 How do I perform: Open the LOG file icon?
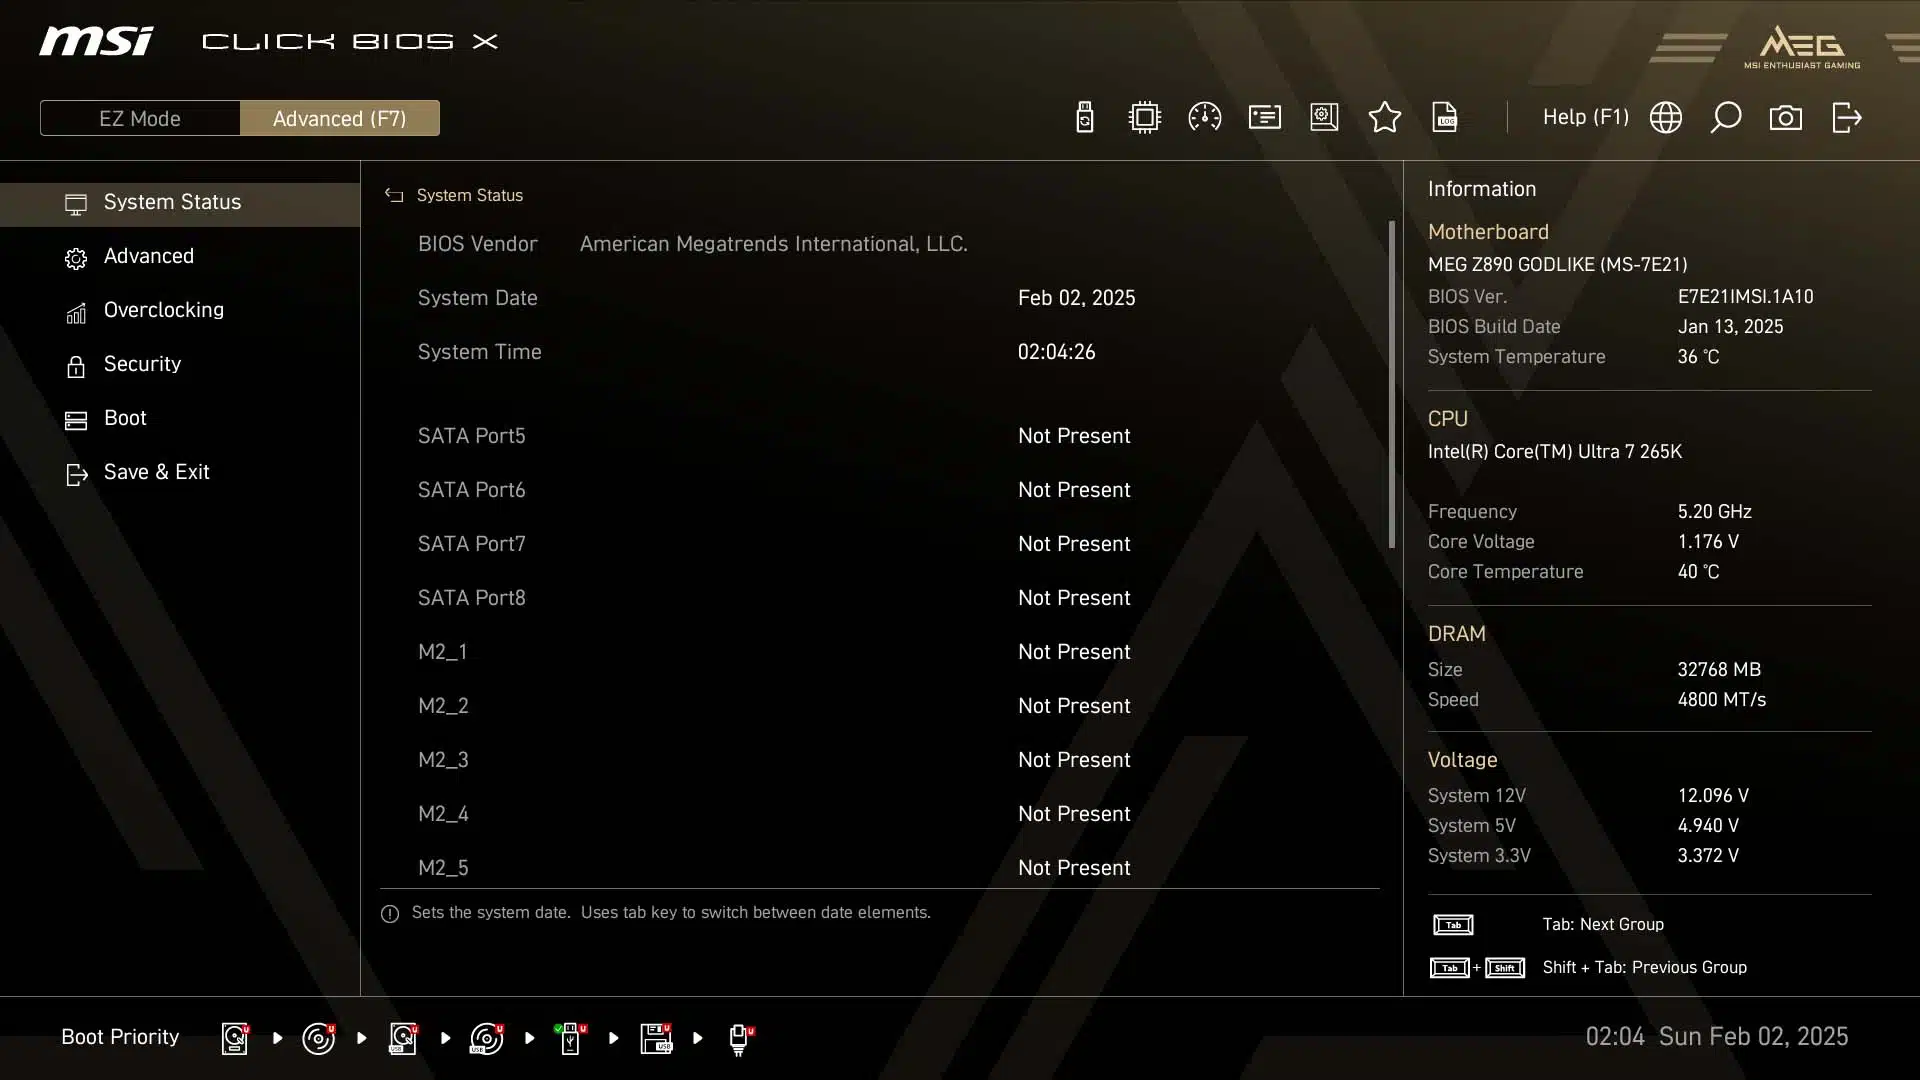[1445, 118]
